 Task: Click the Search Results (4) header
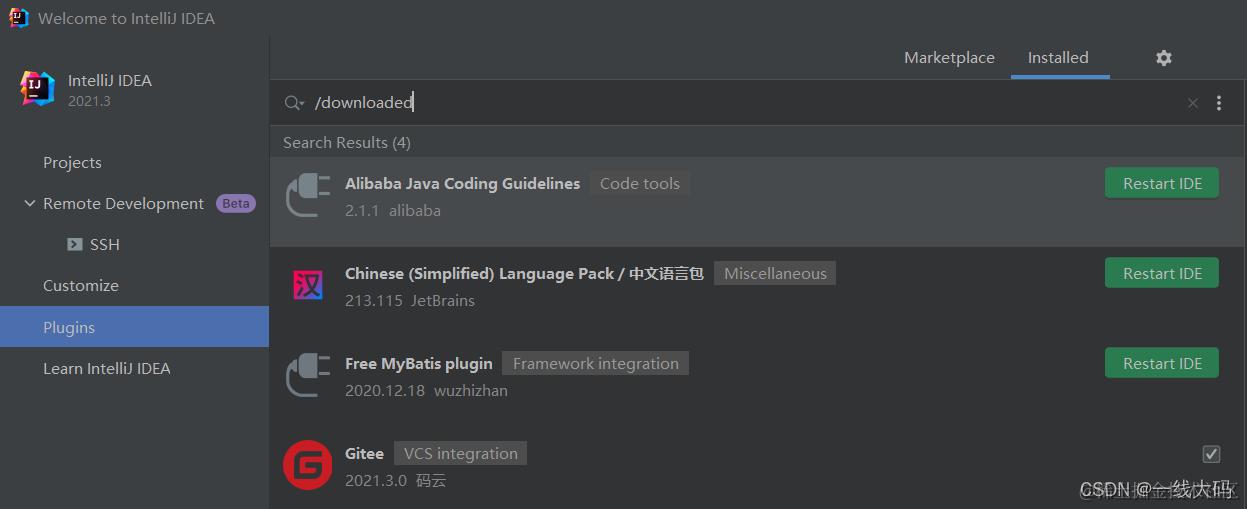click(x=347, y=143)
